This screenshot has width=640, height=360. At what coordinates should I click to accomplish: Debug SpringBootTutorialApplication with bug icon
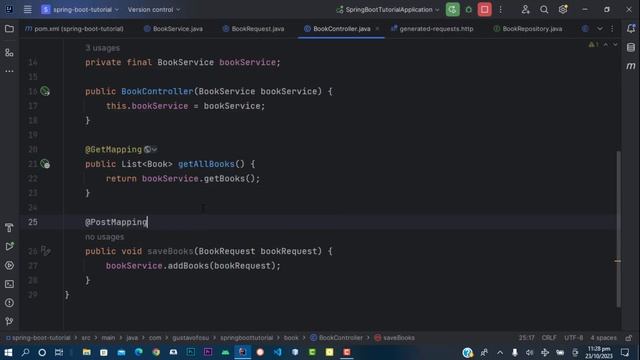pyautogui.click(x=469, y=9)
